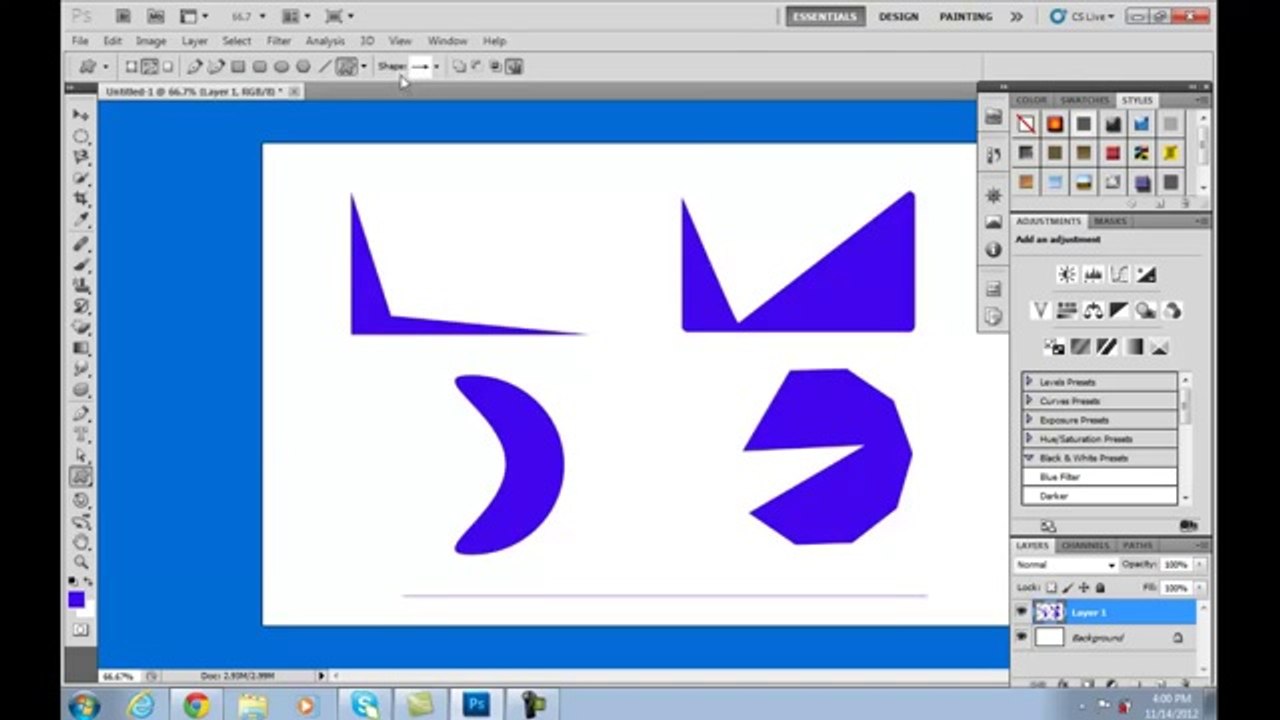
Task: Open the Filter menu
Action: pyautogui.click(x=279, y=41)
